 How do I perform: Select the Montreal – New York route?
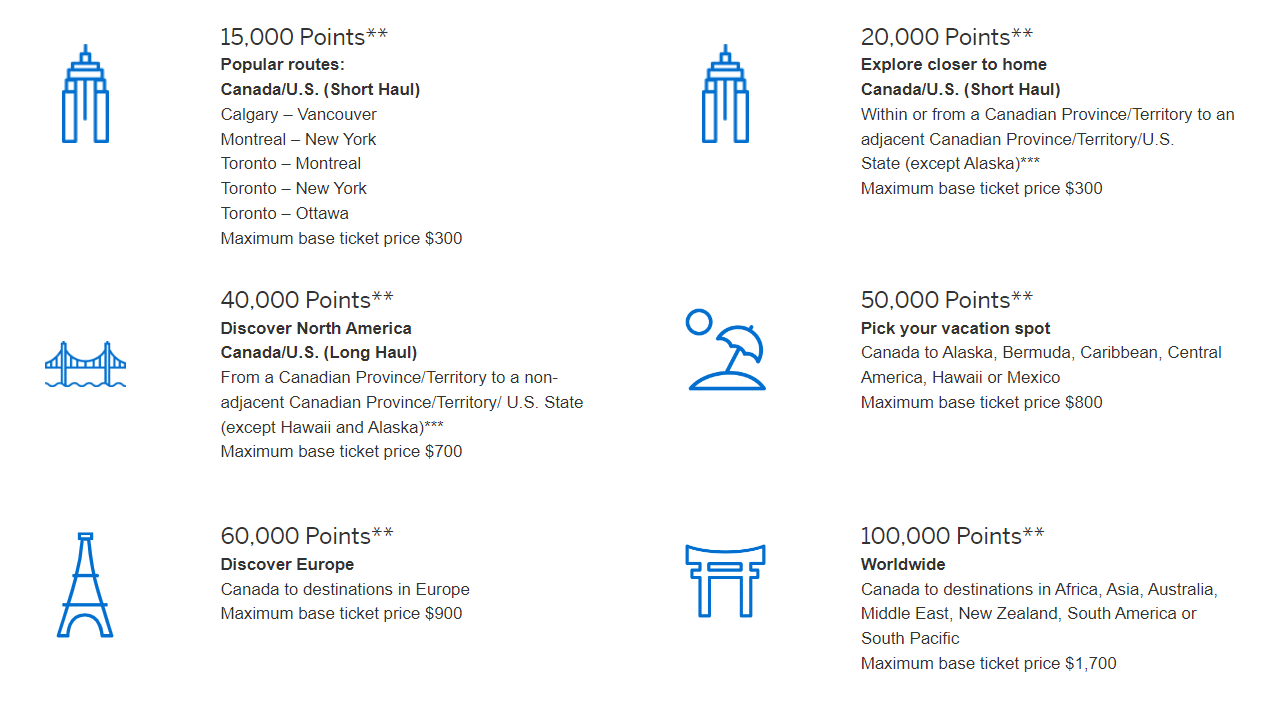[299, 139]
